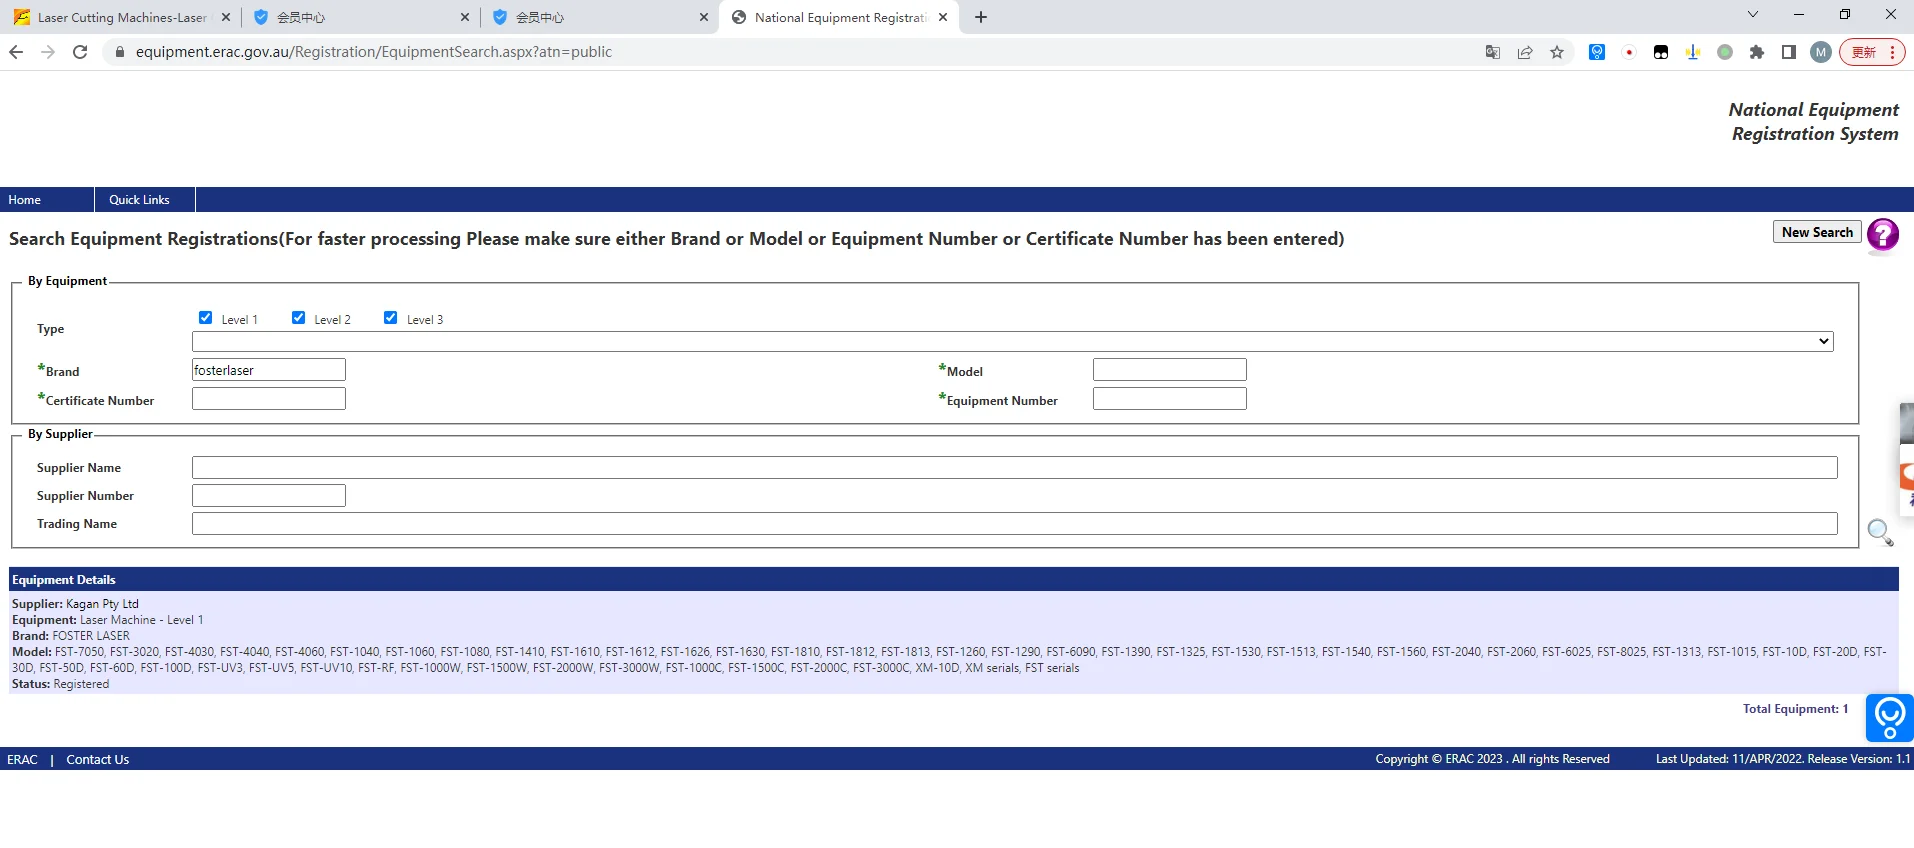Click the Brand input field
This screenshot has height=848, width=1914.
268,370
